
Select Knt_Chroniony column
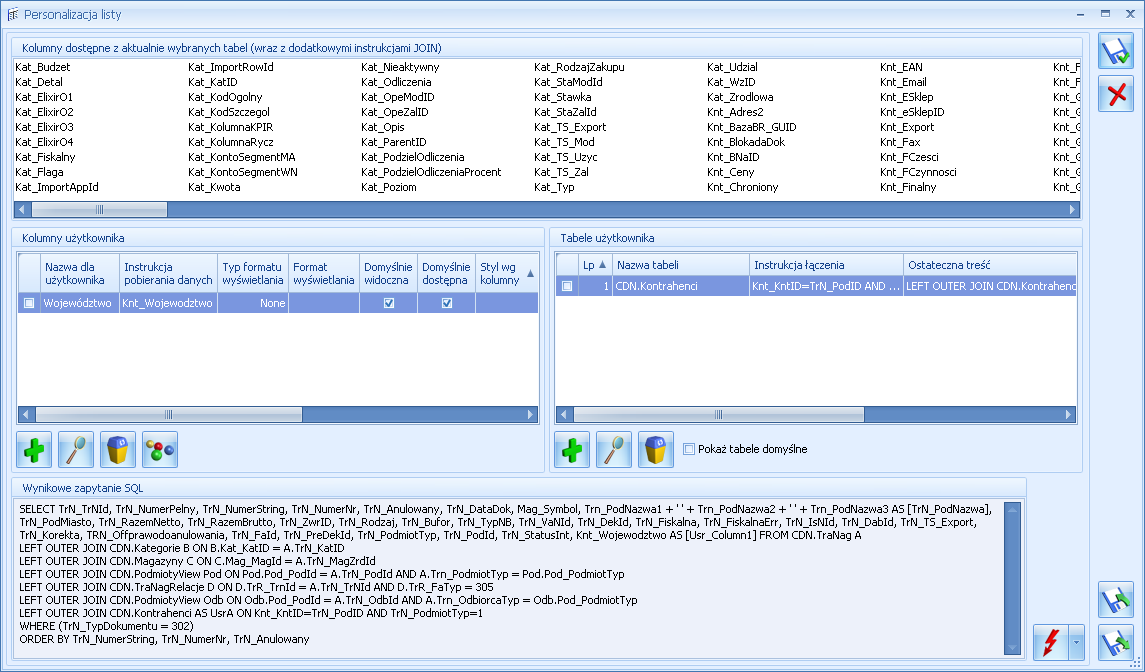click(x=743, y=187)
